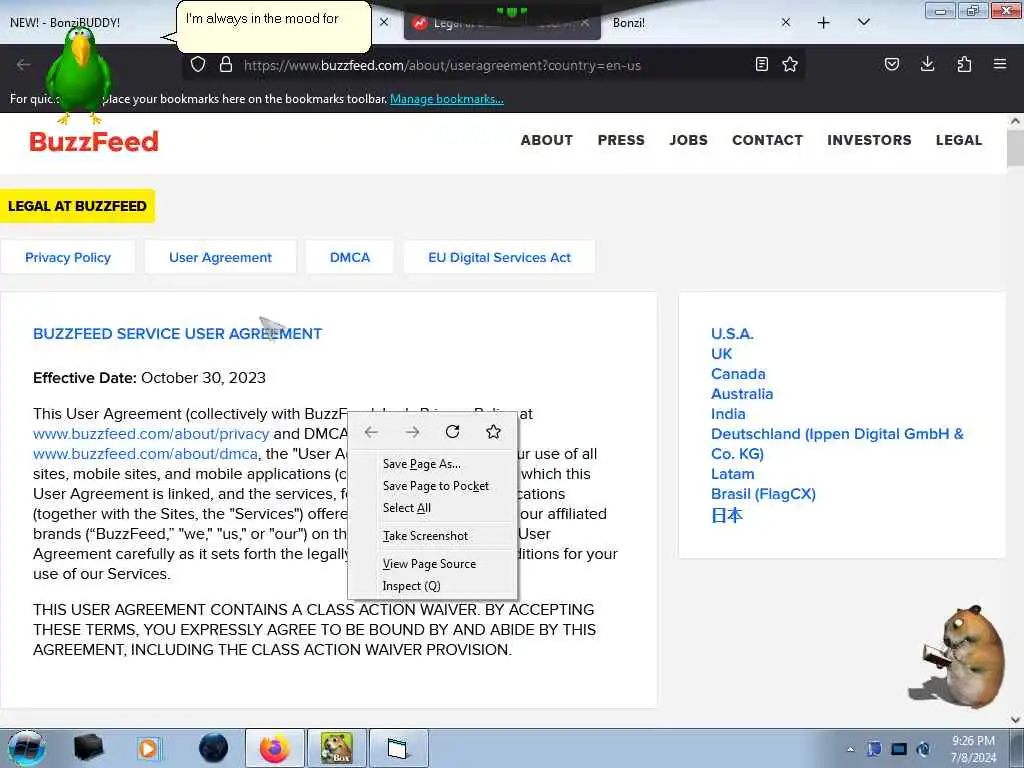The width and height of the screenshot is (1024, 768).
Task: Choose Inspect (Q) from context menu
Action: click(433, 586)
